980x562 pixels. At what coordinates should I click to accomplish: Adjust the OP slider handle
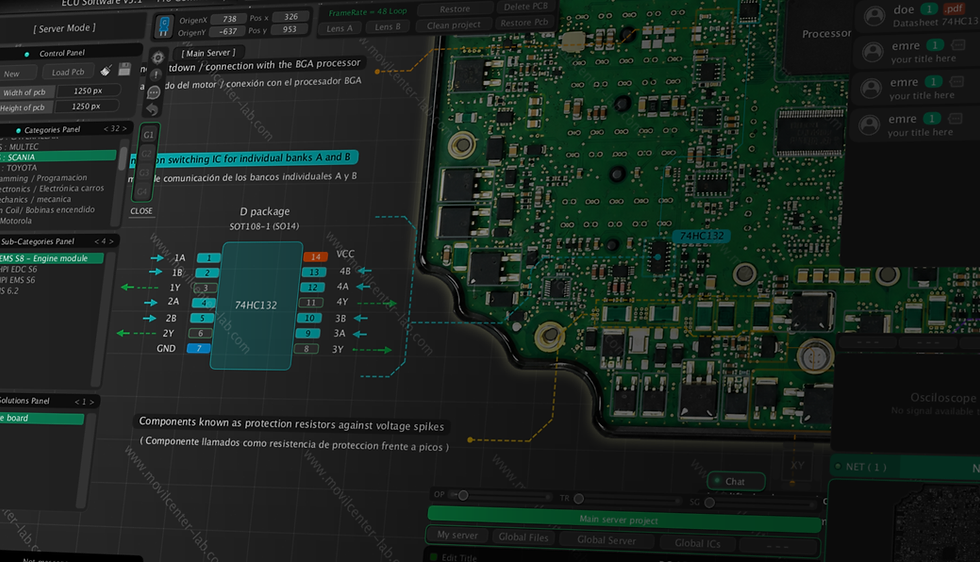tap(463, 495)
